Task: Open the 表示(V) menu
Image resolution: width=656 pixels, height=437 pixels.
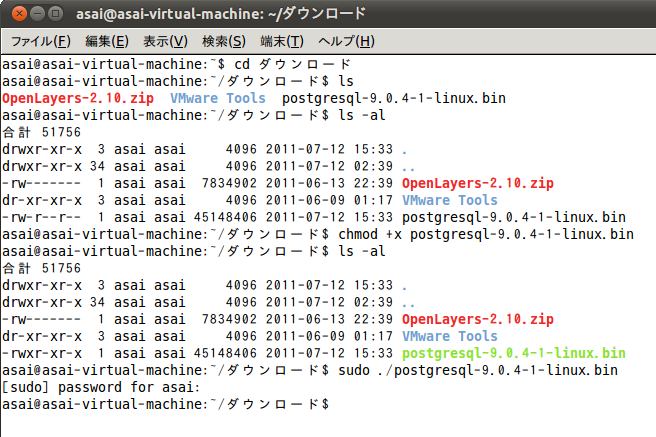Action: (165, 41)
